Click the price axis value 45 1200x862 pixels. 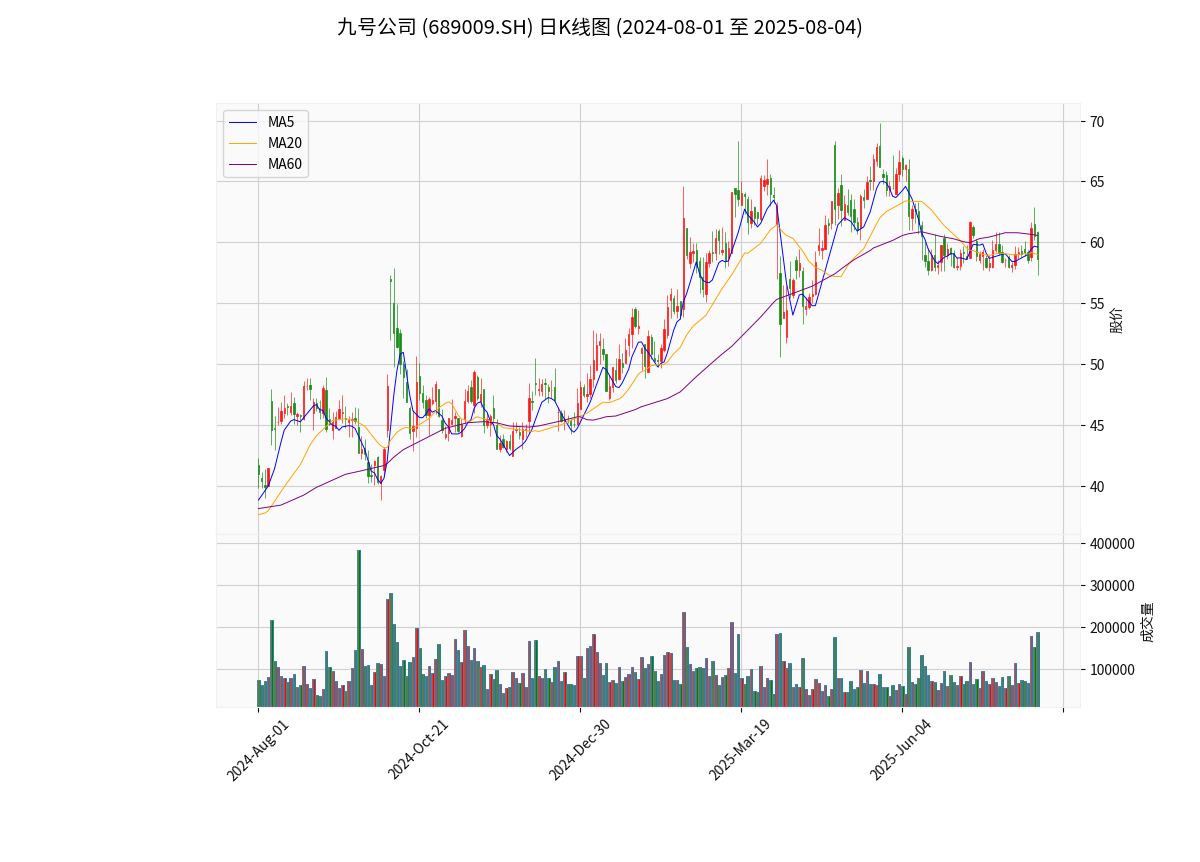pyautogui.click(x=1097, y=426)
